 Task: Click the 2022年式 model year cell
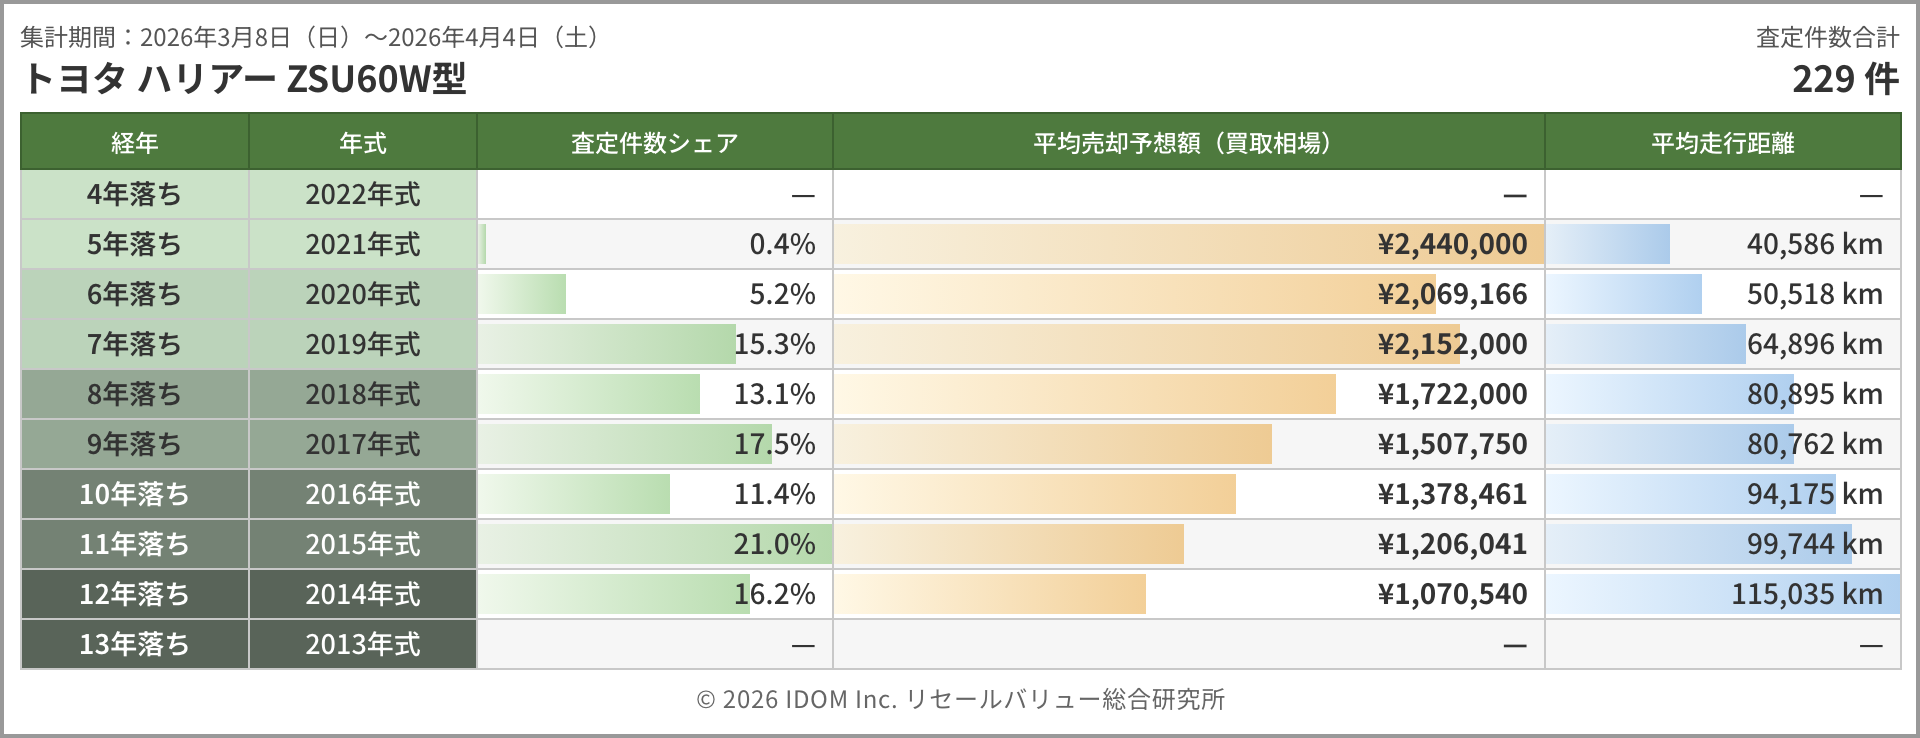pyautogui.click(x=362, y=194)
